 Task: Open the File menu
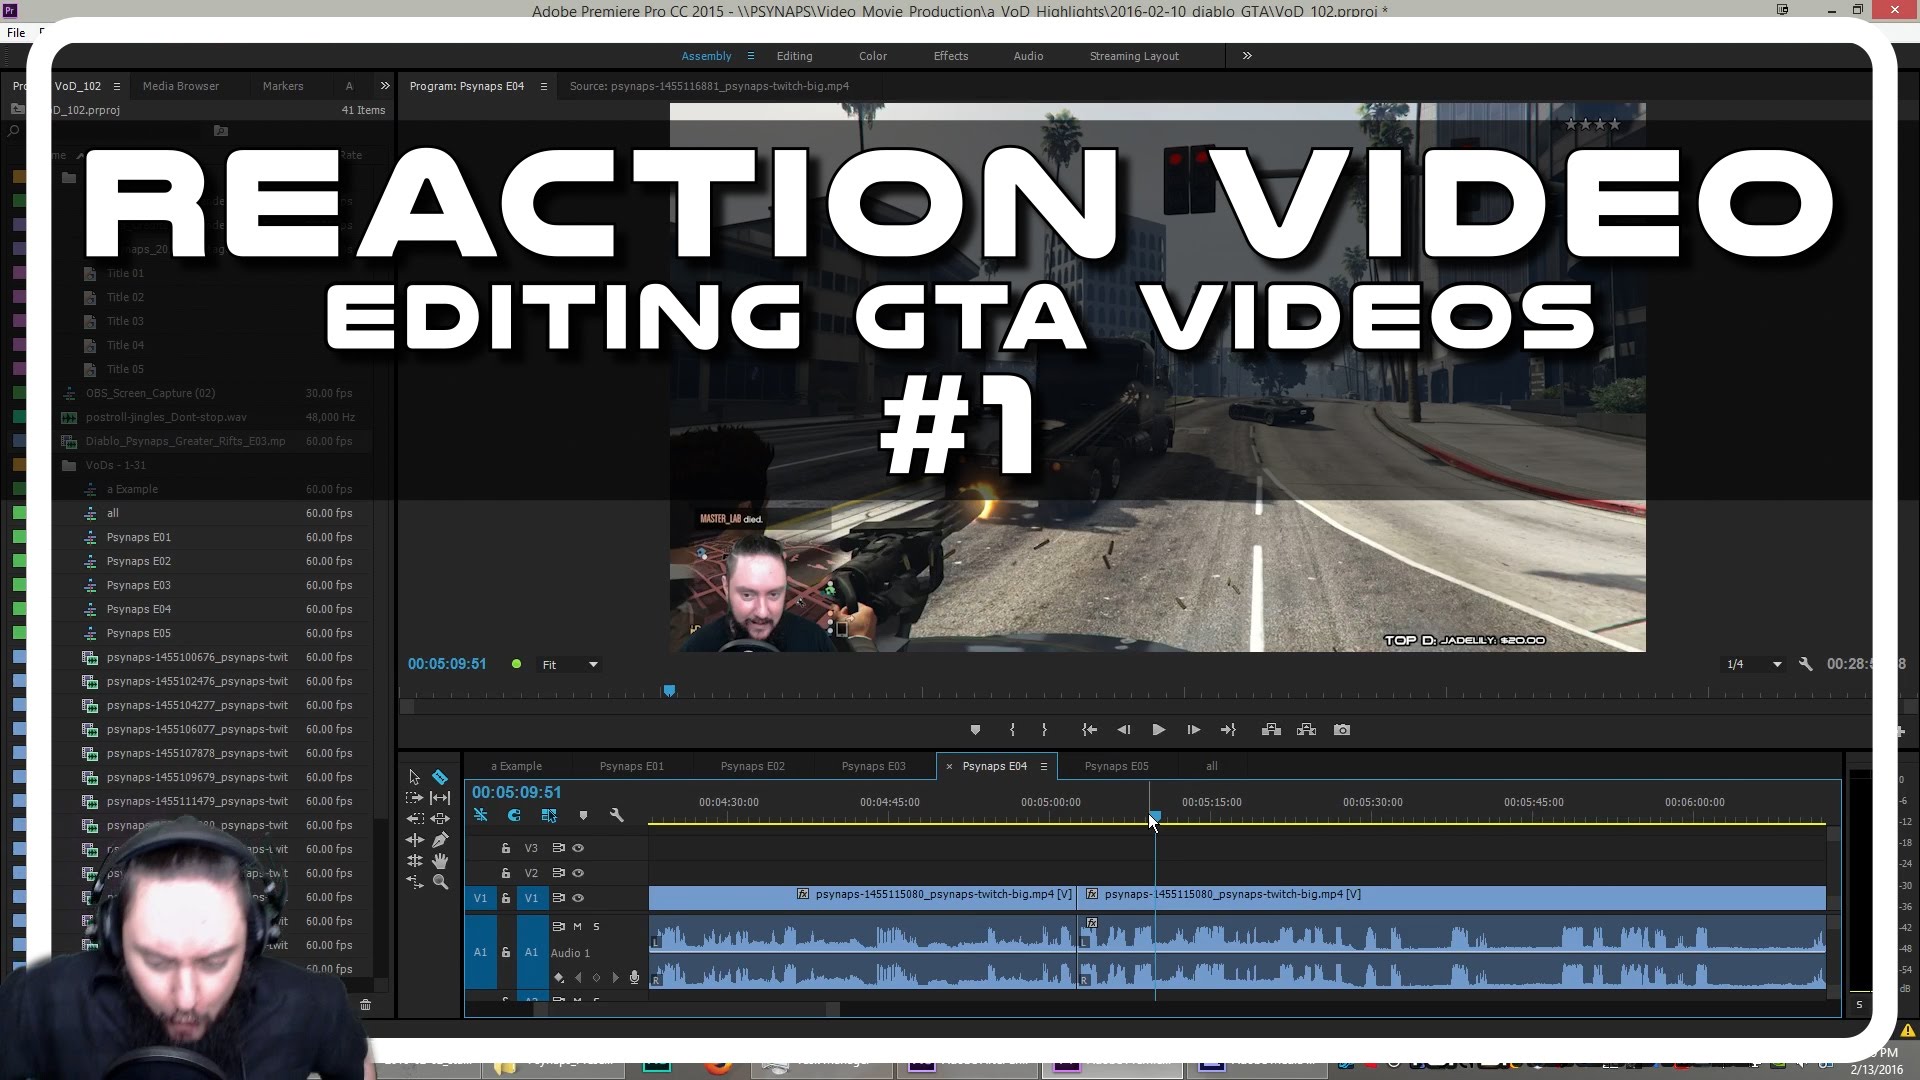[x=16, y=32]
